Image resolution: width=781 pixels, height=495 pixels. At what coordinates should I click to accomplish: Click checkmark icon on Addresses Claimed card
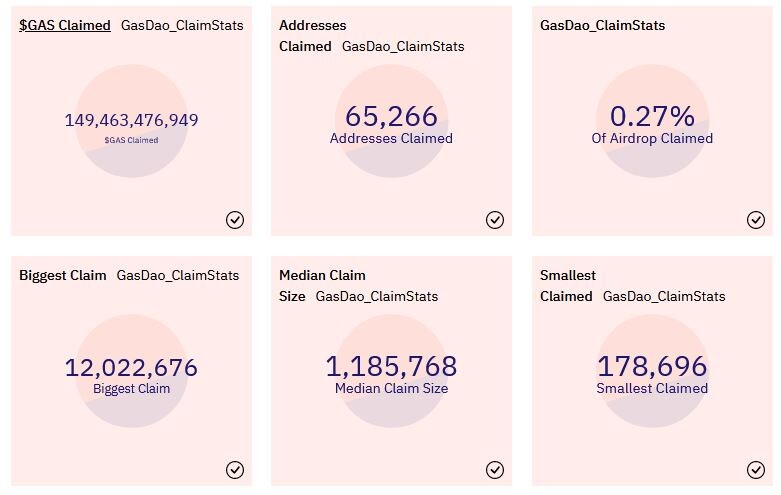click(x=495, y=220)
